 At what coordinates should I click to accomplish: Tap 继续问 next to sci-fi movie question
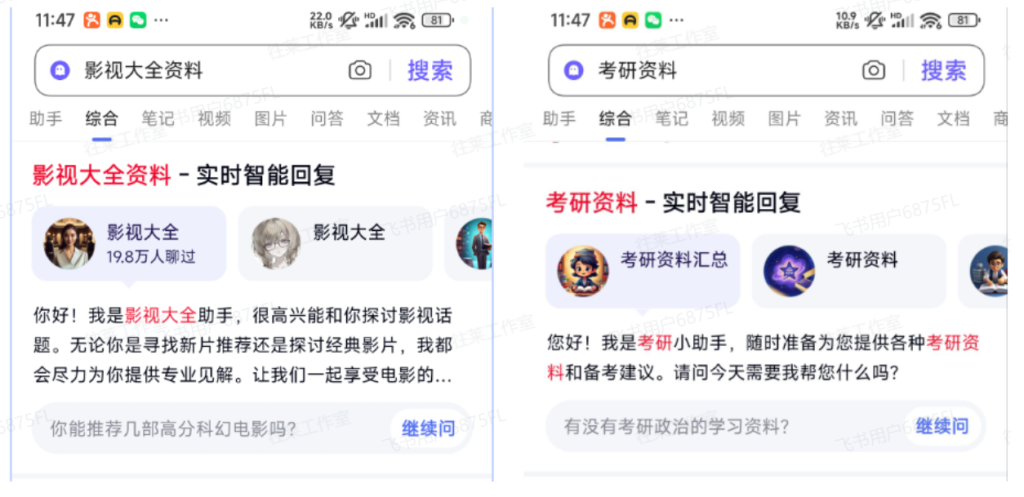pyautogui.click(x=428, y=428)
